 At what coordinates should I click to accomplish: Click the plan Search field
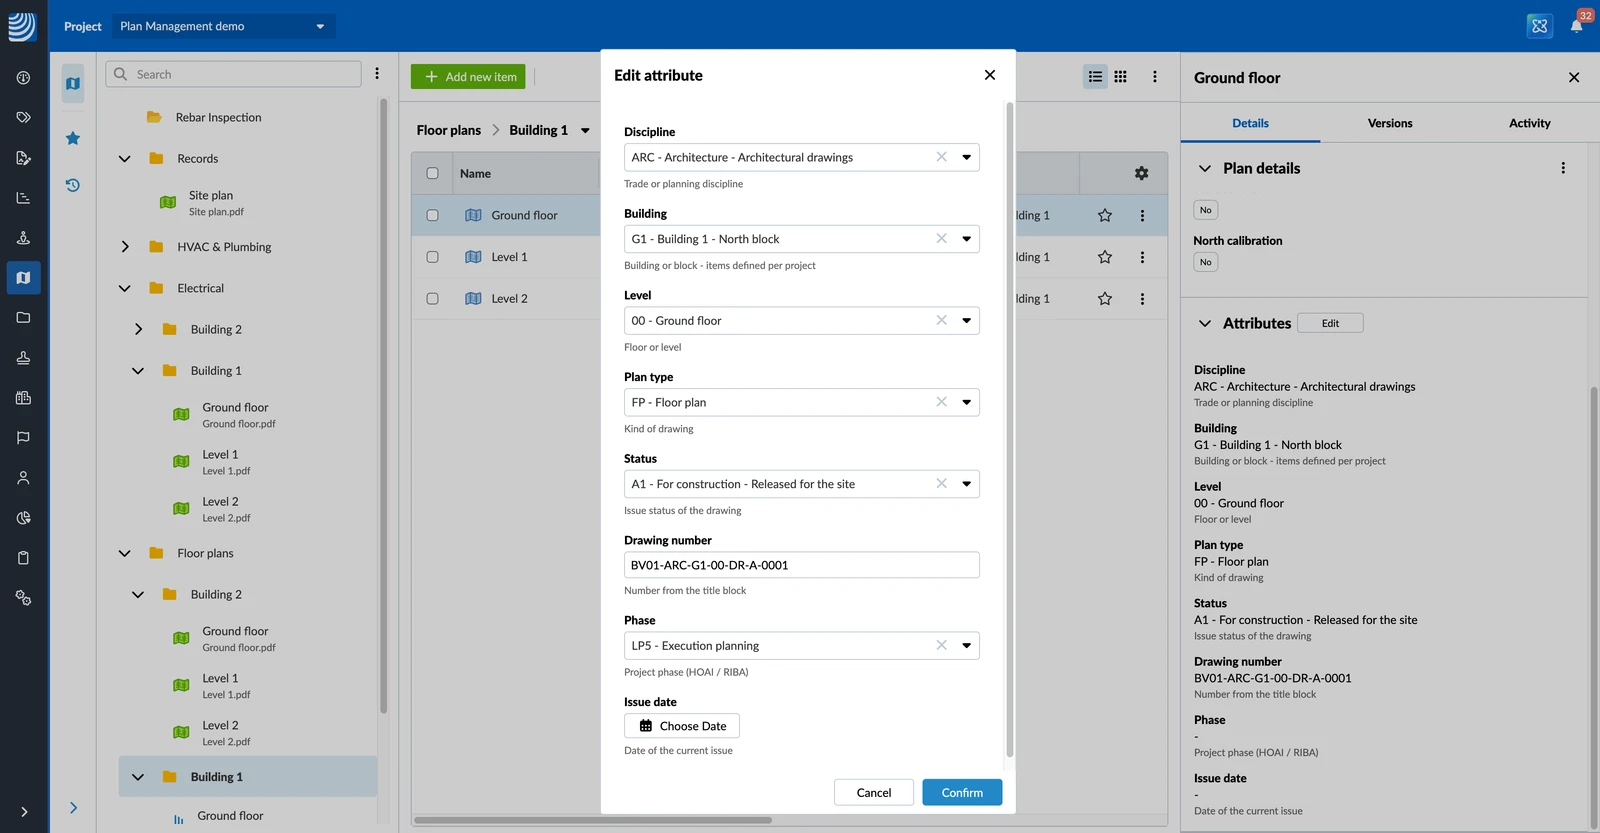point(234,74)
